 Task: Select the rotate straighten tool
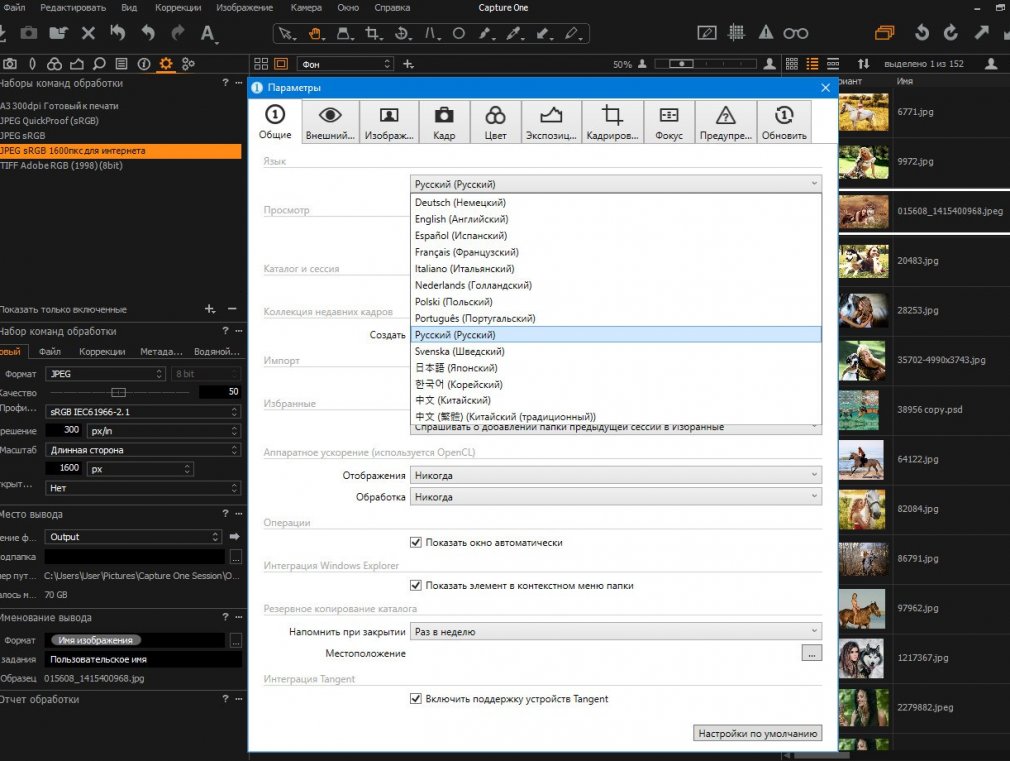point(402,34)
